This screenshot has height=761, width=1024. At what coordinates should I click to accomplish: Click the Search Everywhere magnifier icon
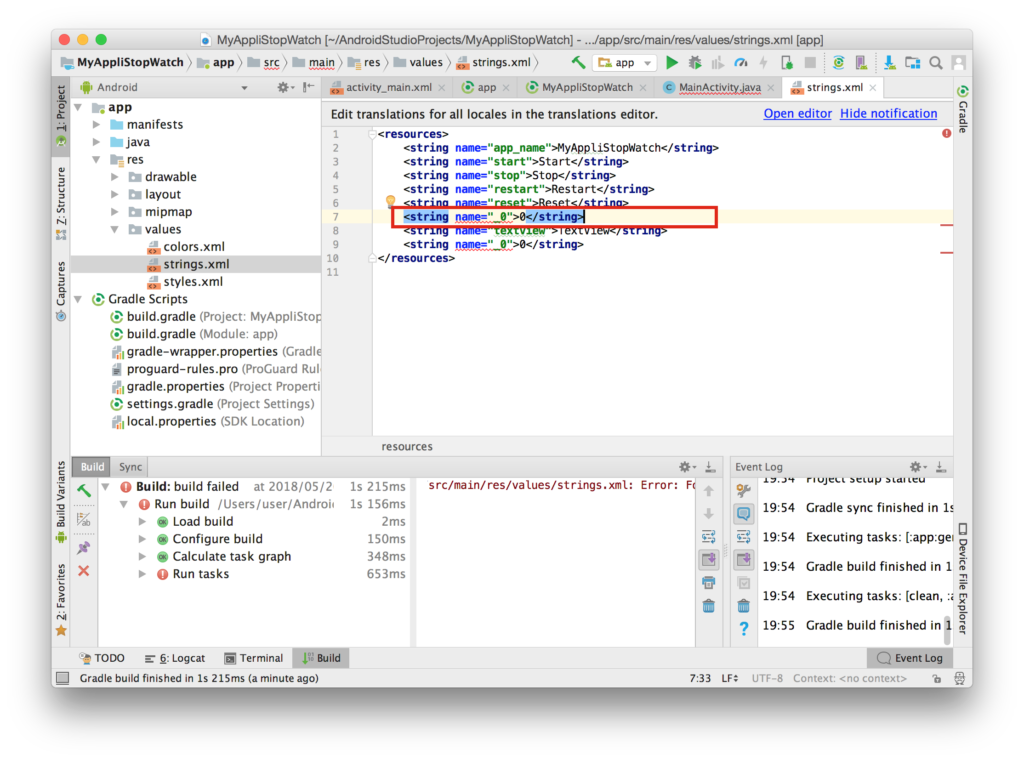936,63
